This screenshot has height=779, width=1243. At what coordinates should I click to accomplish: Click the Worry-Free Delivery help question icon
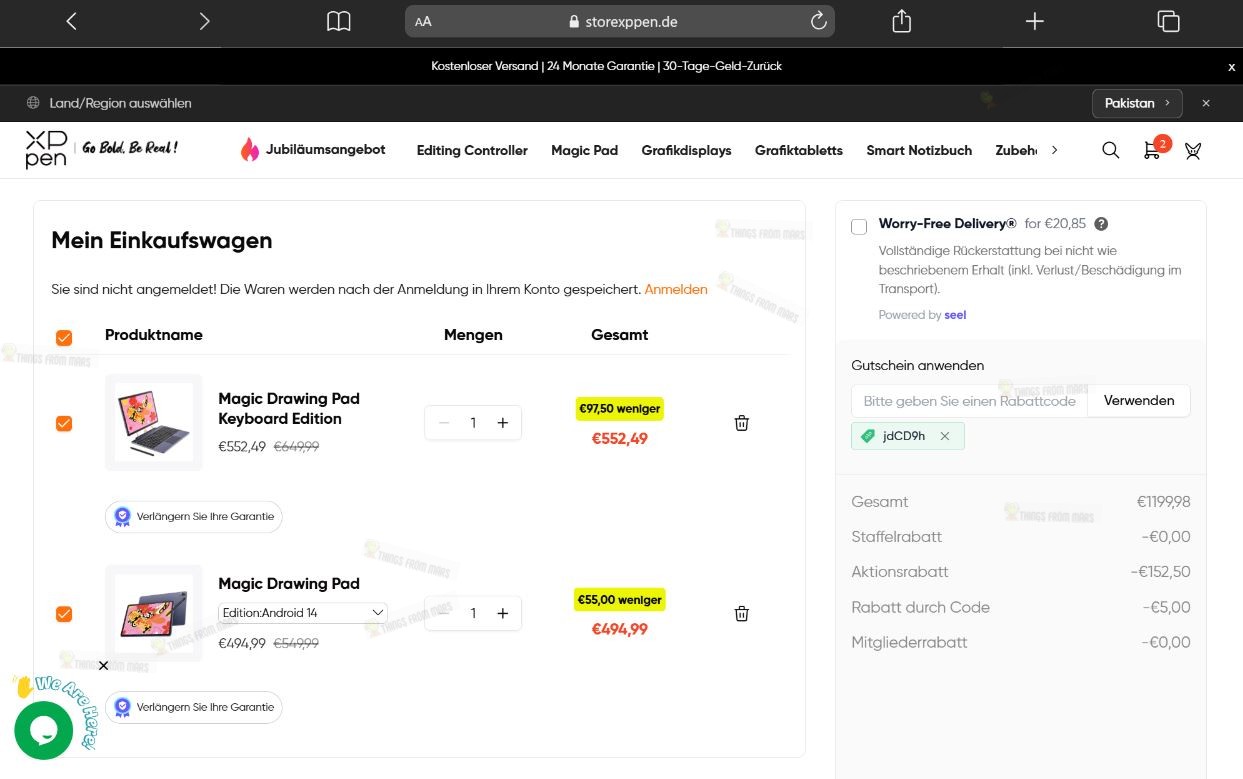pos(1101,224)
